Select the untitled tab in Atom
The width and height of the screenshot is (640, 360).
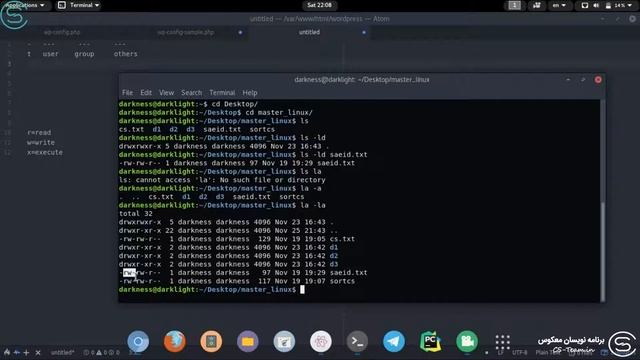click(x=309, y=32)
